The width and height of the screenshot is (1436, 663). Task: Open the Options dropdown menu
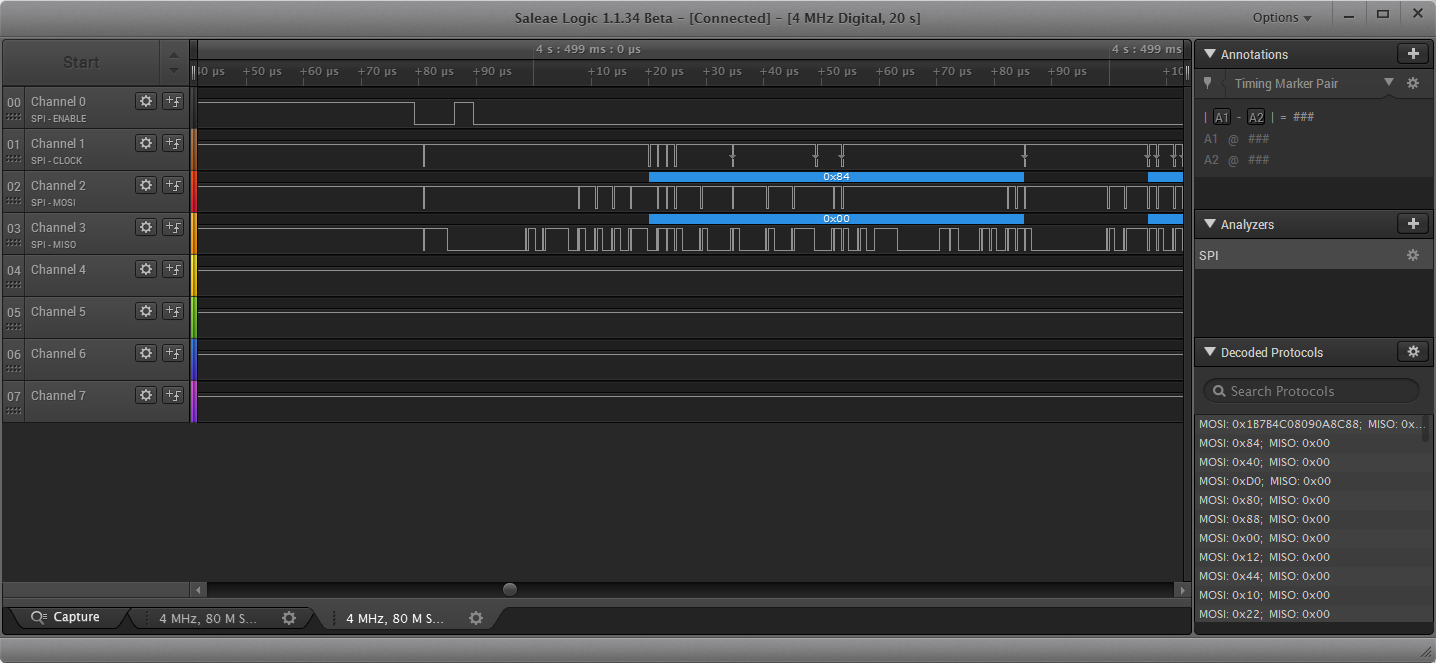[x=1282, y=18]
